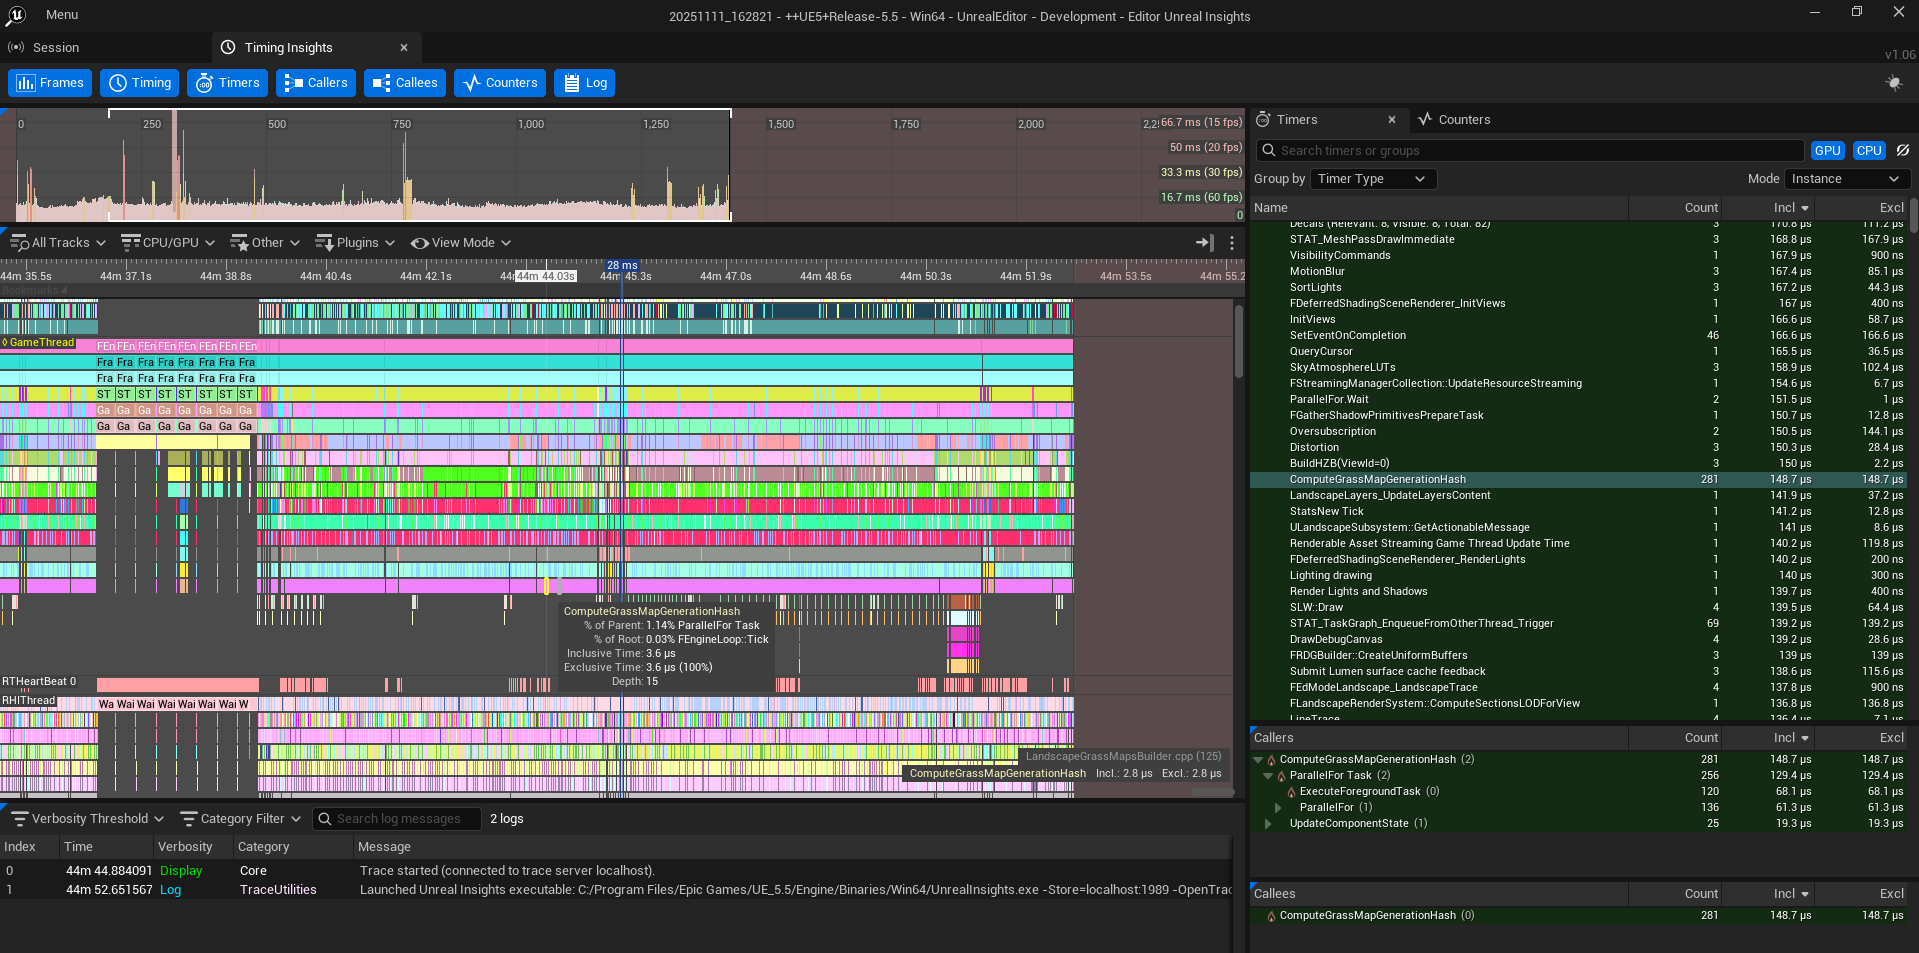Click the Timers stopwatch toolbar button

pyautogui.click(x=228, y=83)
